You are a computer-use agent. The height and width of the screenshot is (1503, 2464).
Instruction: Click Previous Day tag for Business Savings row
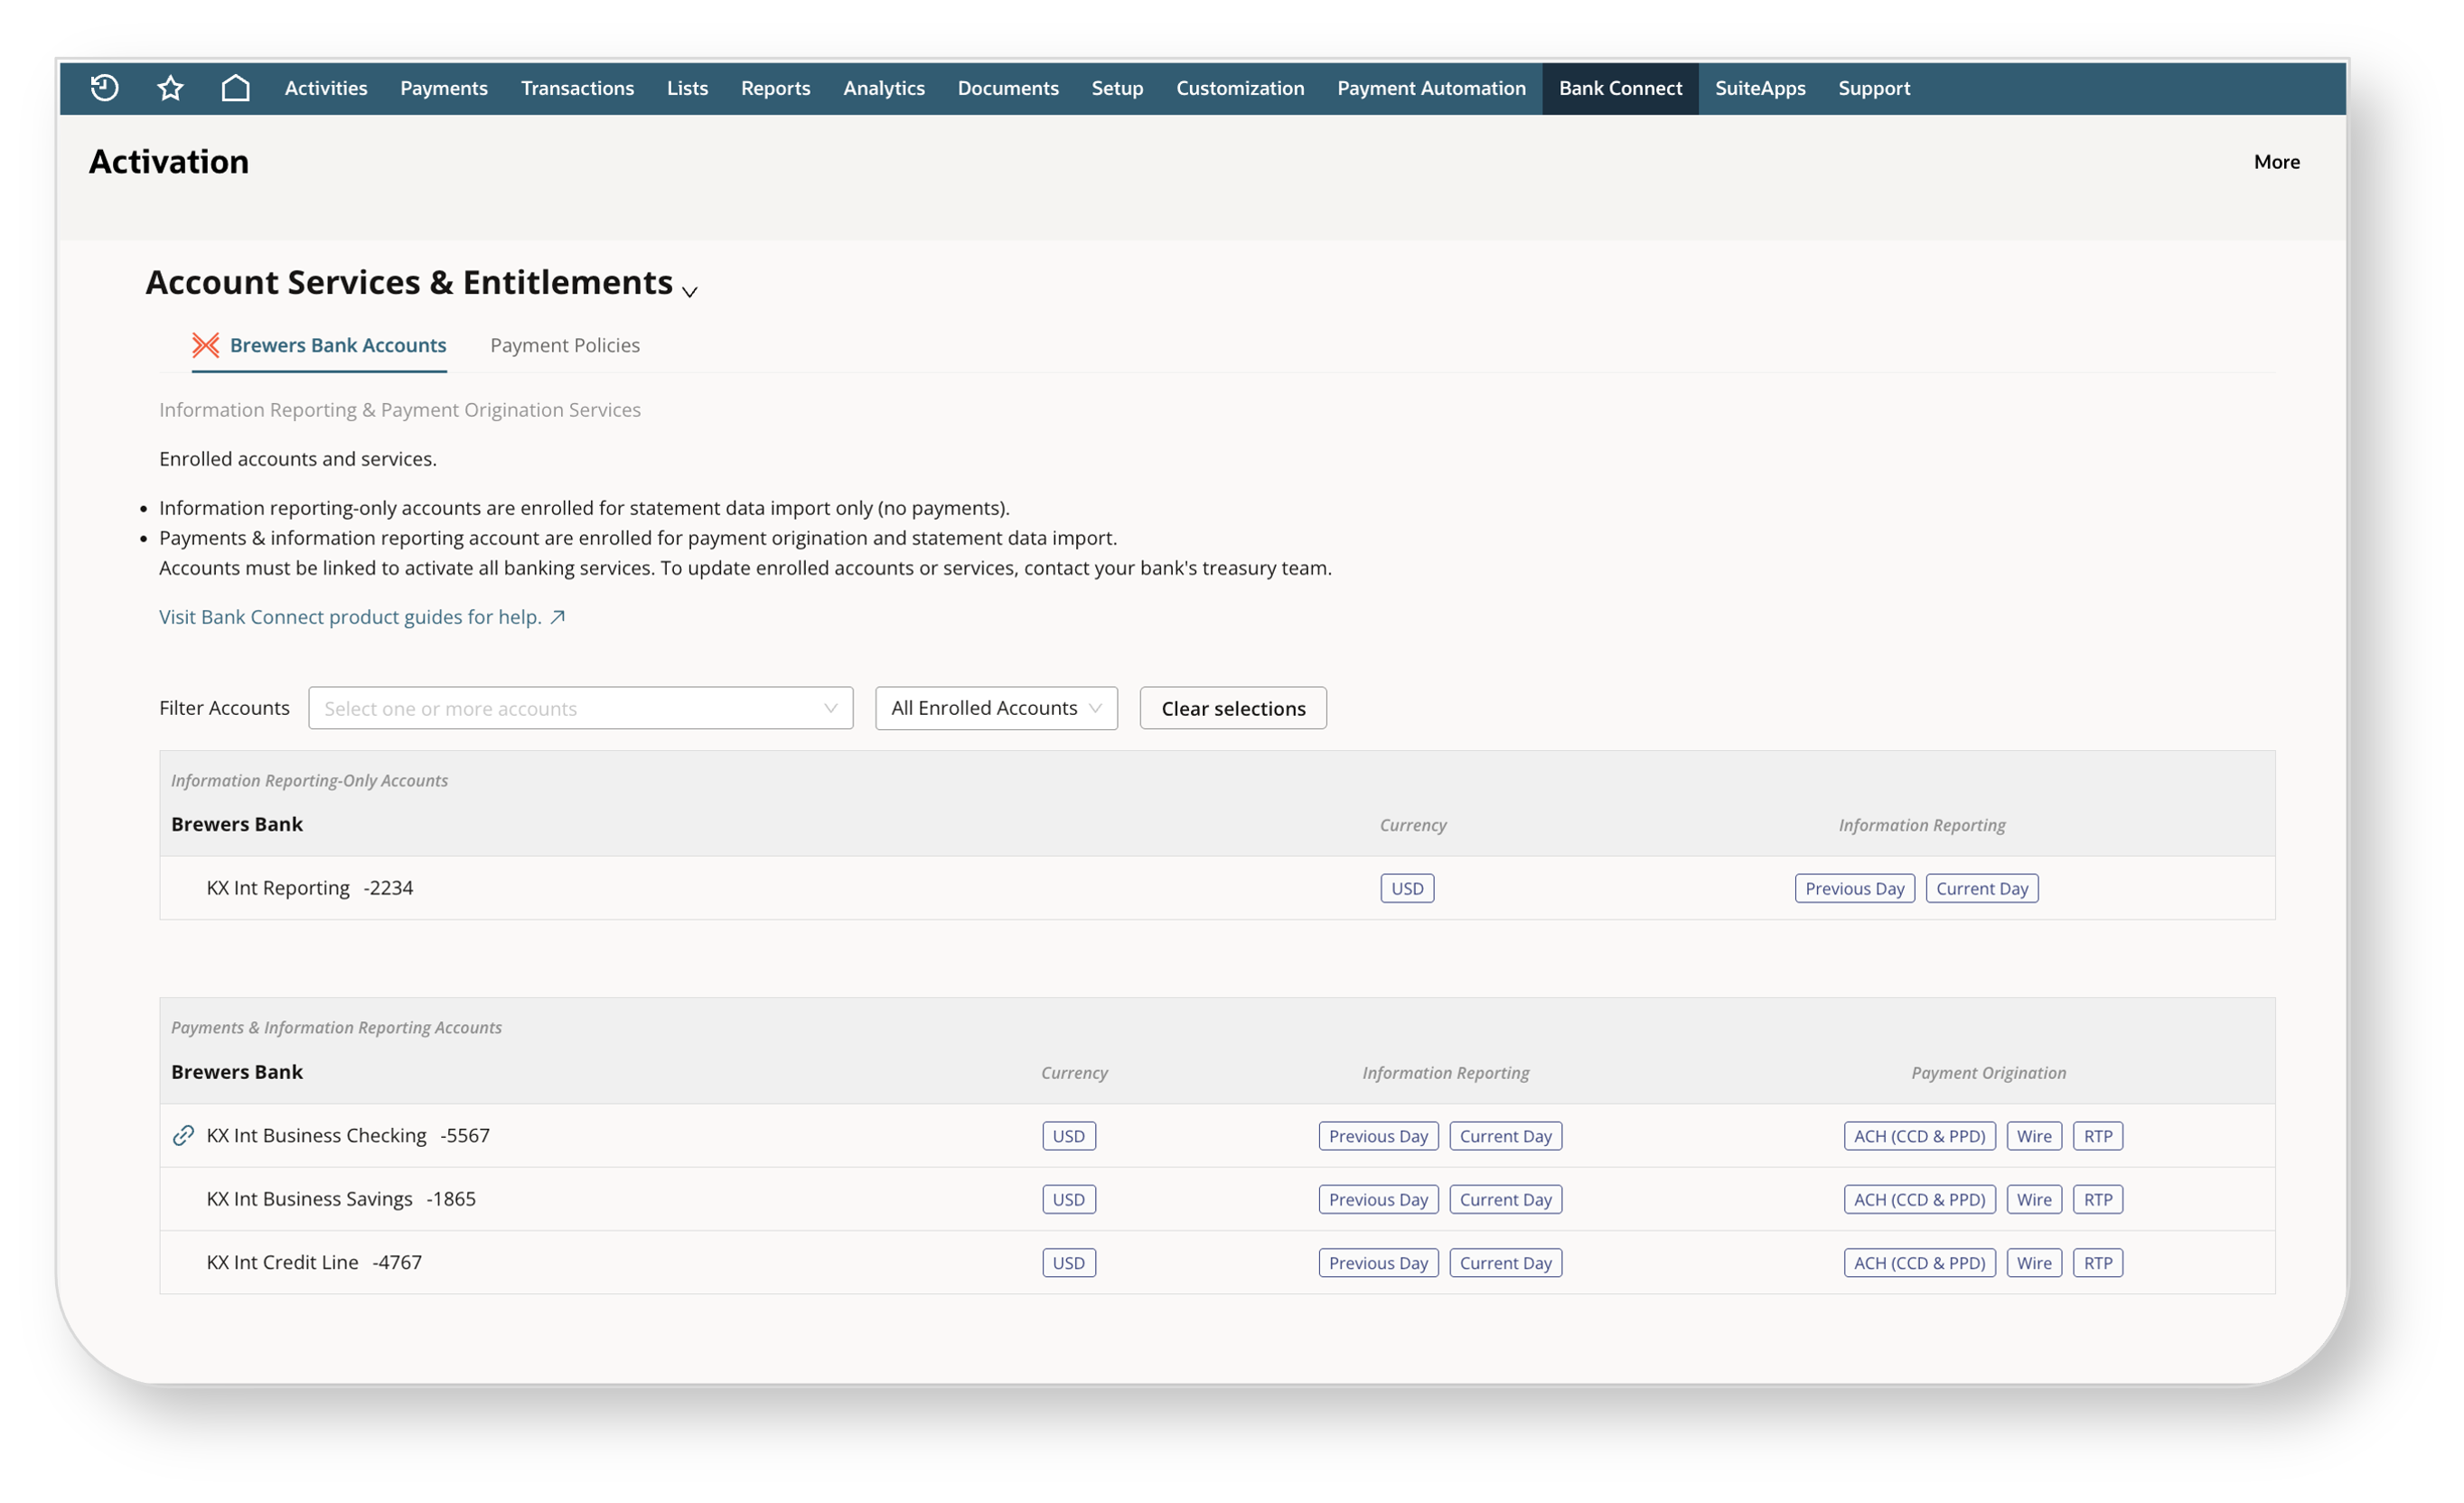pos(1379,1200)
